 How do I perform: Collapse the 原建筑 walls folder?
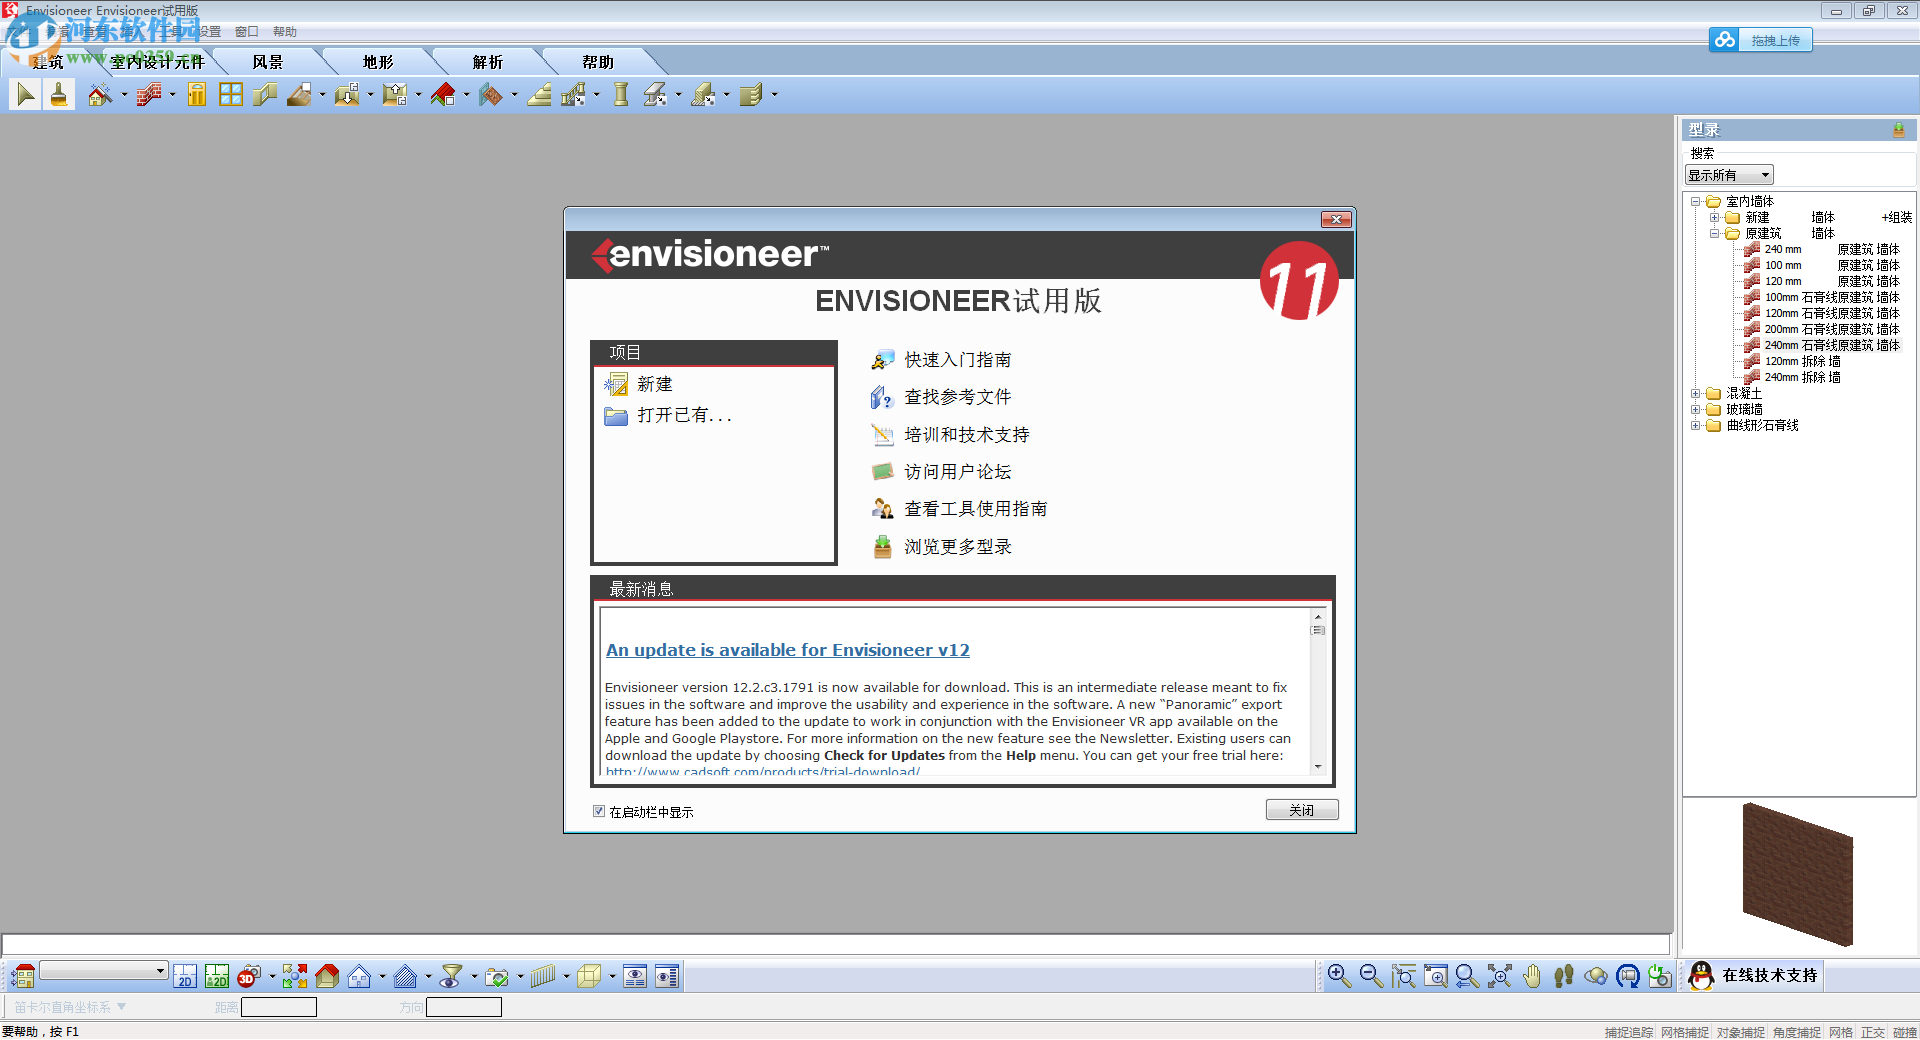(x=1713, y=233)
